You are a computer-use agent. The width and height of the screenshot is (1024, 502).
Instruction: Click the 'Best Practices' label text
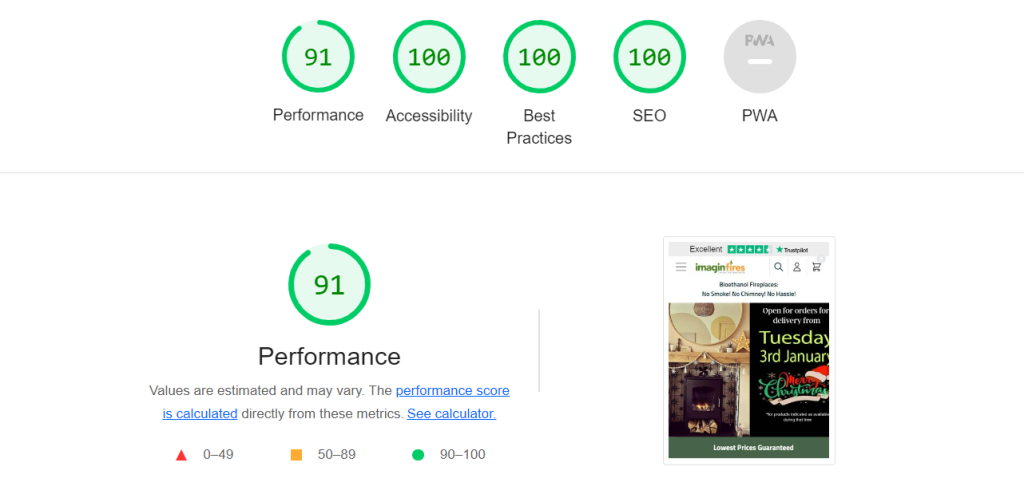(x=539, y=127)
